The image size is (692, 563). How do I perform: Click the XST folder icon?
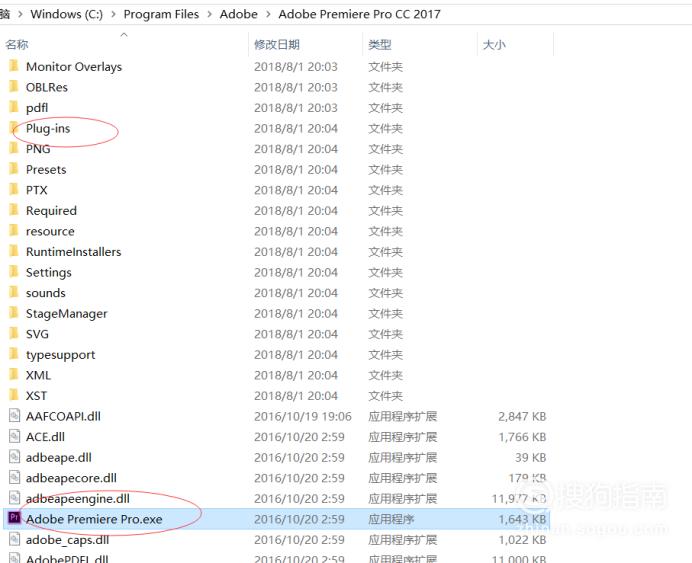pos(14,395)
